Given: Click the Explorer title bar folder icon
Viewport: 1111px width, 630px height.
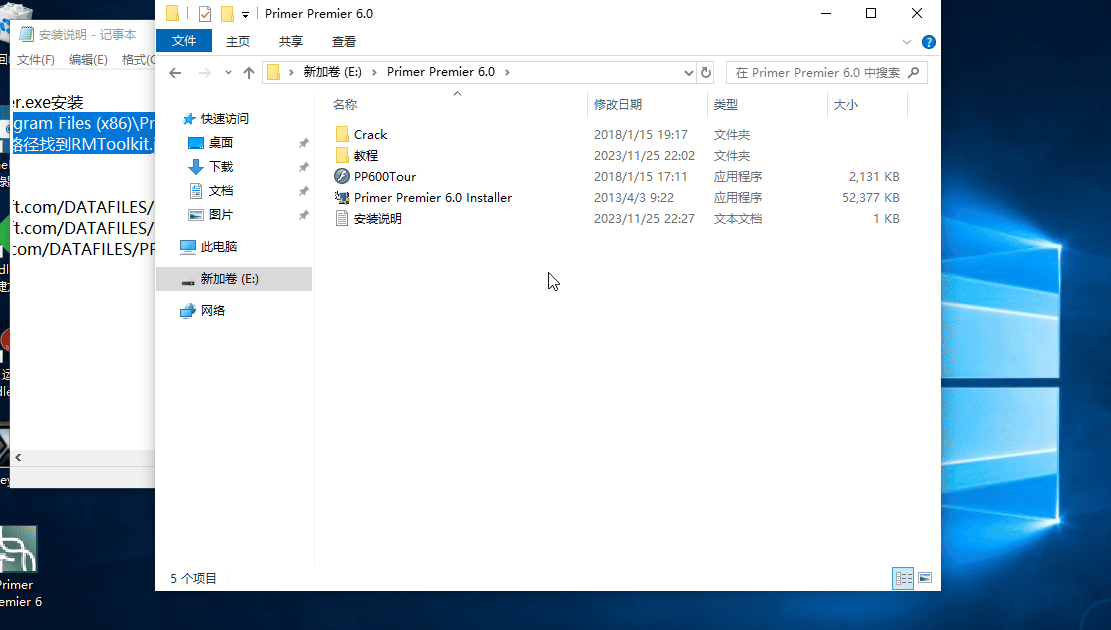Looking at the screenshot, I should pyautogui.click(x=172, y=13).
